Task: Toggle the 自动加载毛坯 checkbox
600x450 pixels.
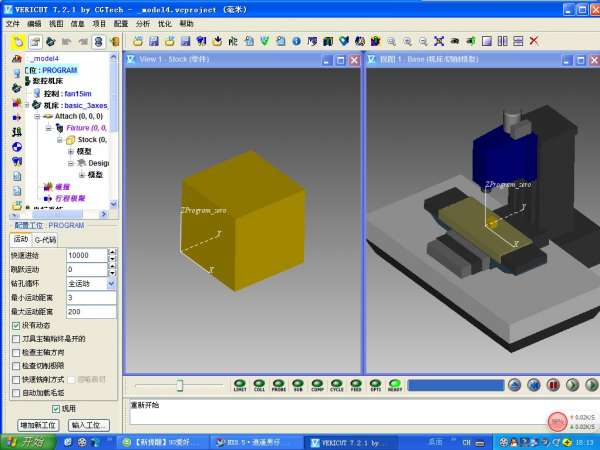Action: pos(16,394)
